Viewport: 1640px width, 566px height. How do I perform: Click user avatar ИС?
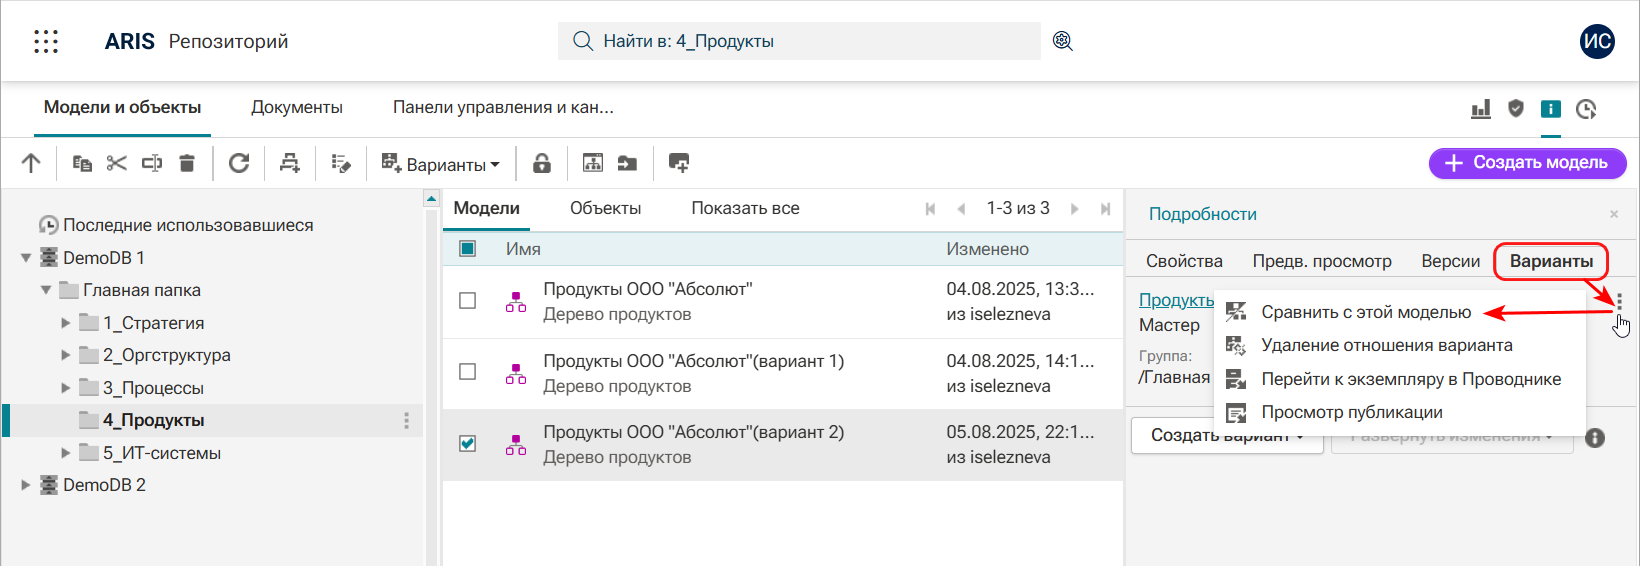click(1597, 41)
